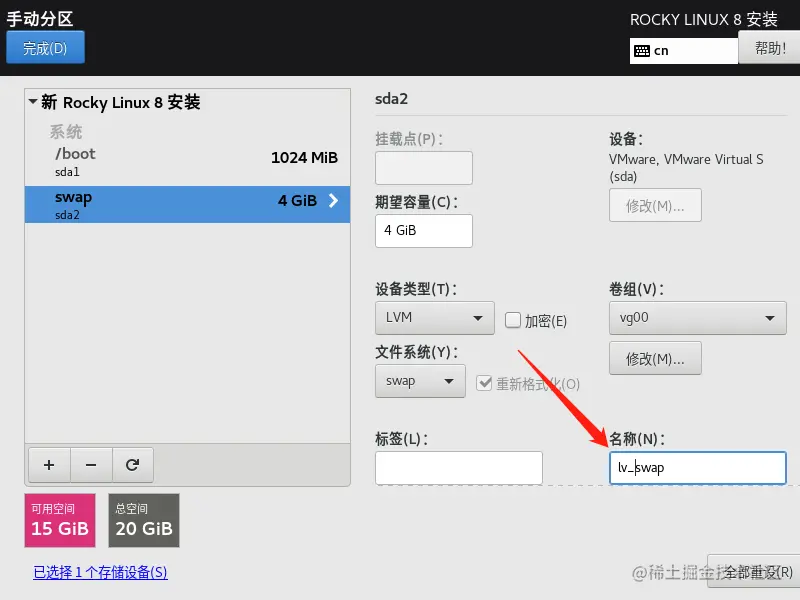
Task: Click 修改(M)... button under 设备
Action: click(x=655, y=206)
